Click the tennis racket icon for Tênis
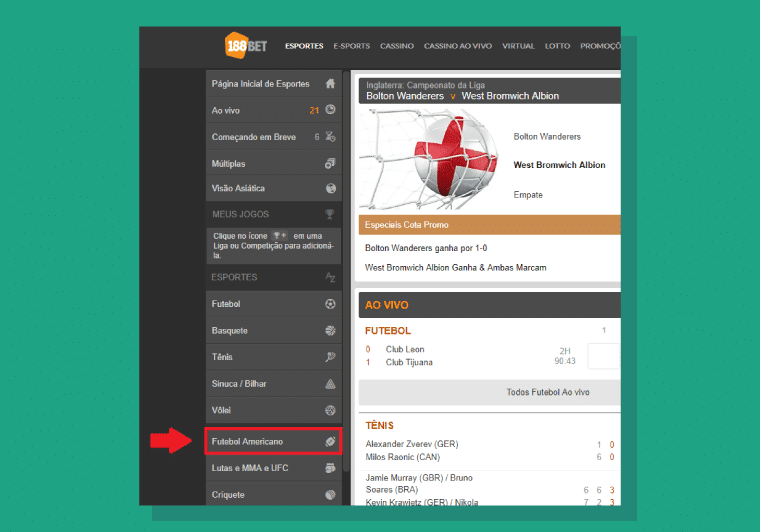 point(330,357)
